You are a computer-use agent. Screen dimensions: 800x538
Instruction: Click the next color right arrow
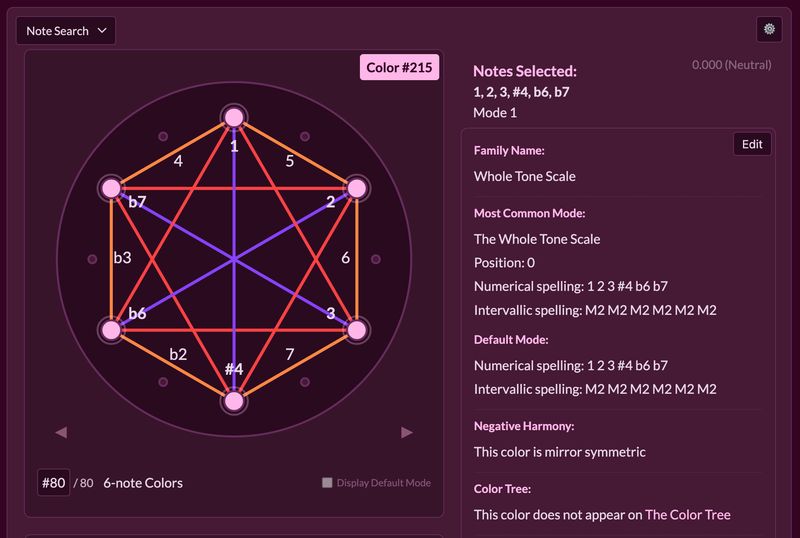407,432
